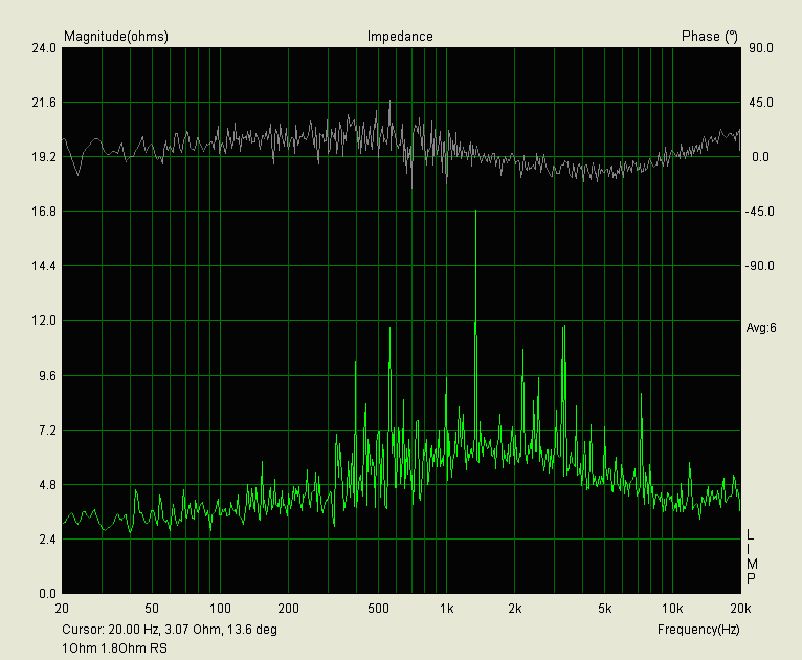Click the 100 frequency axis label
Viewport: 802px width, 660px height.
220,608
